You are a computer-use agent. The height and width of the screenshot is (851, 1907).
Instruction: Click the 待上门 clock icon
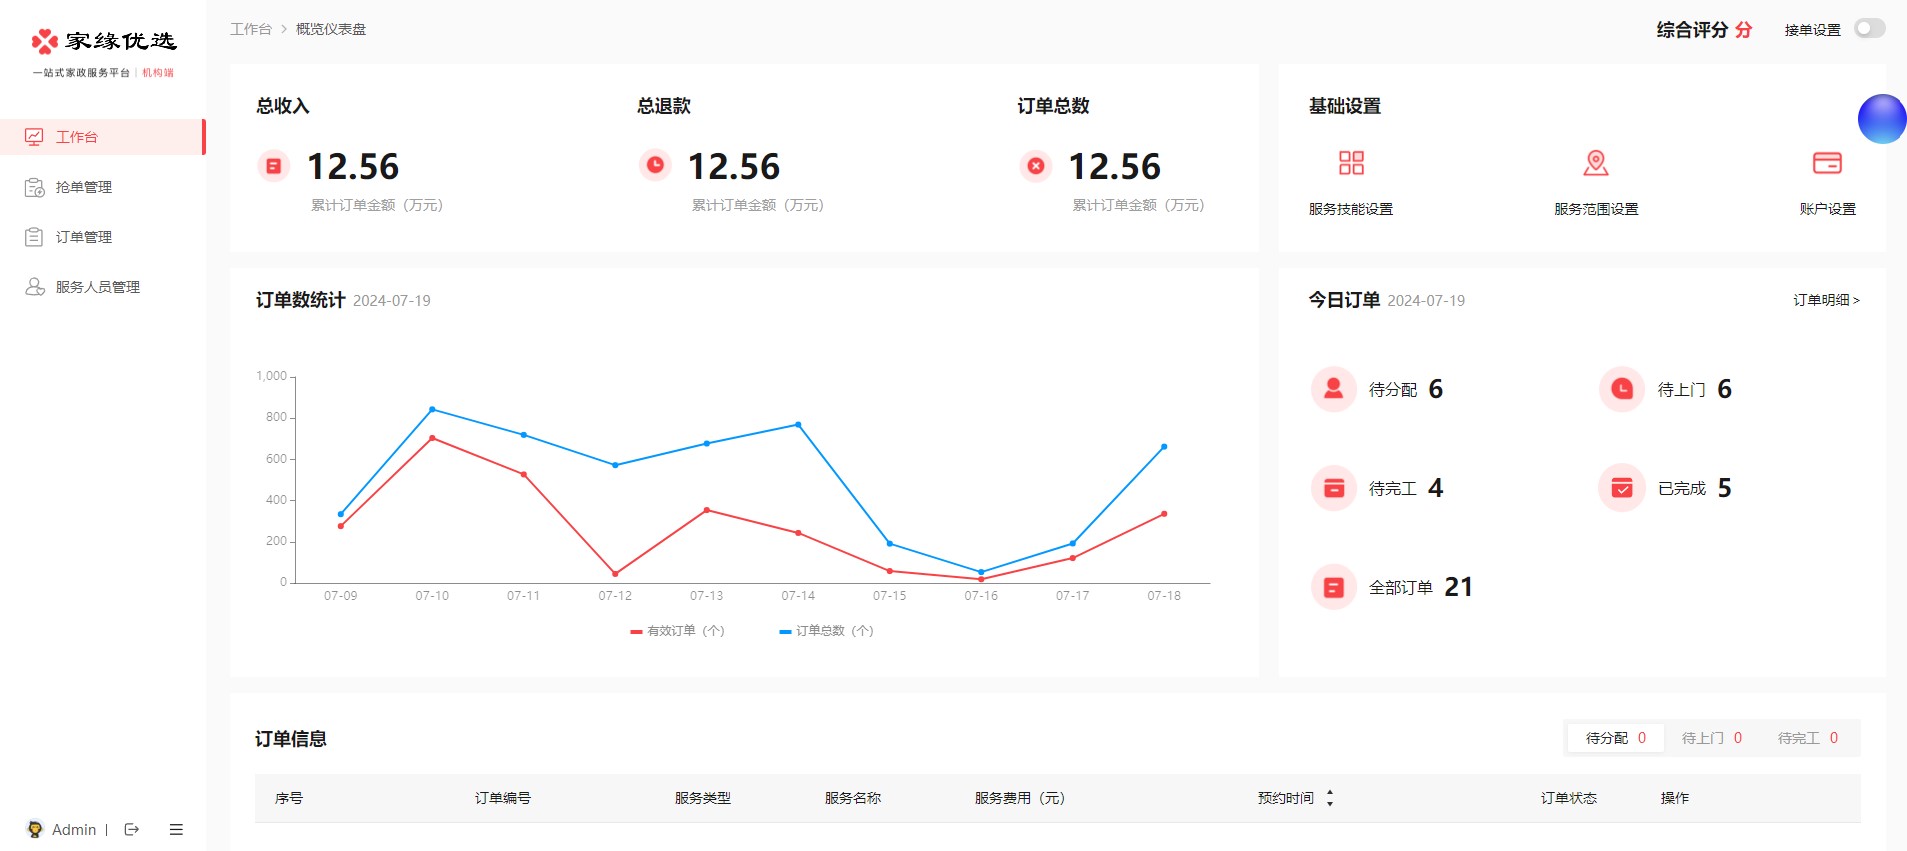pos(1622,389)
